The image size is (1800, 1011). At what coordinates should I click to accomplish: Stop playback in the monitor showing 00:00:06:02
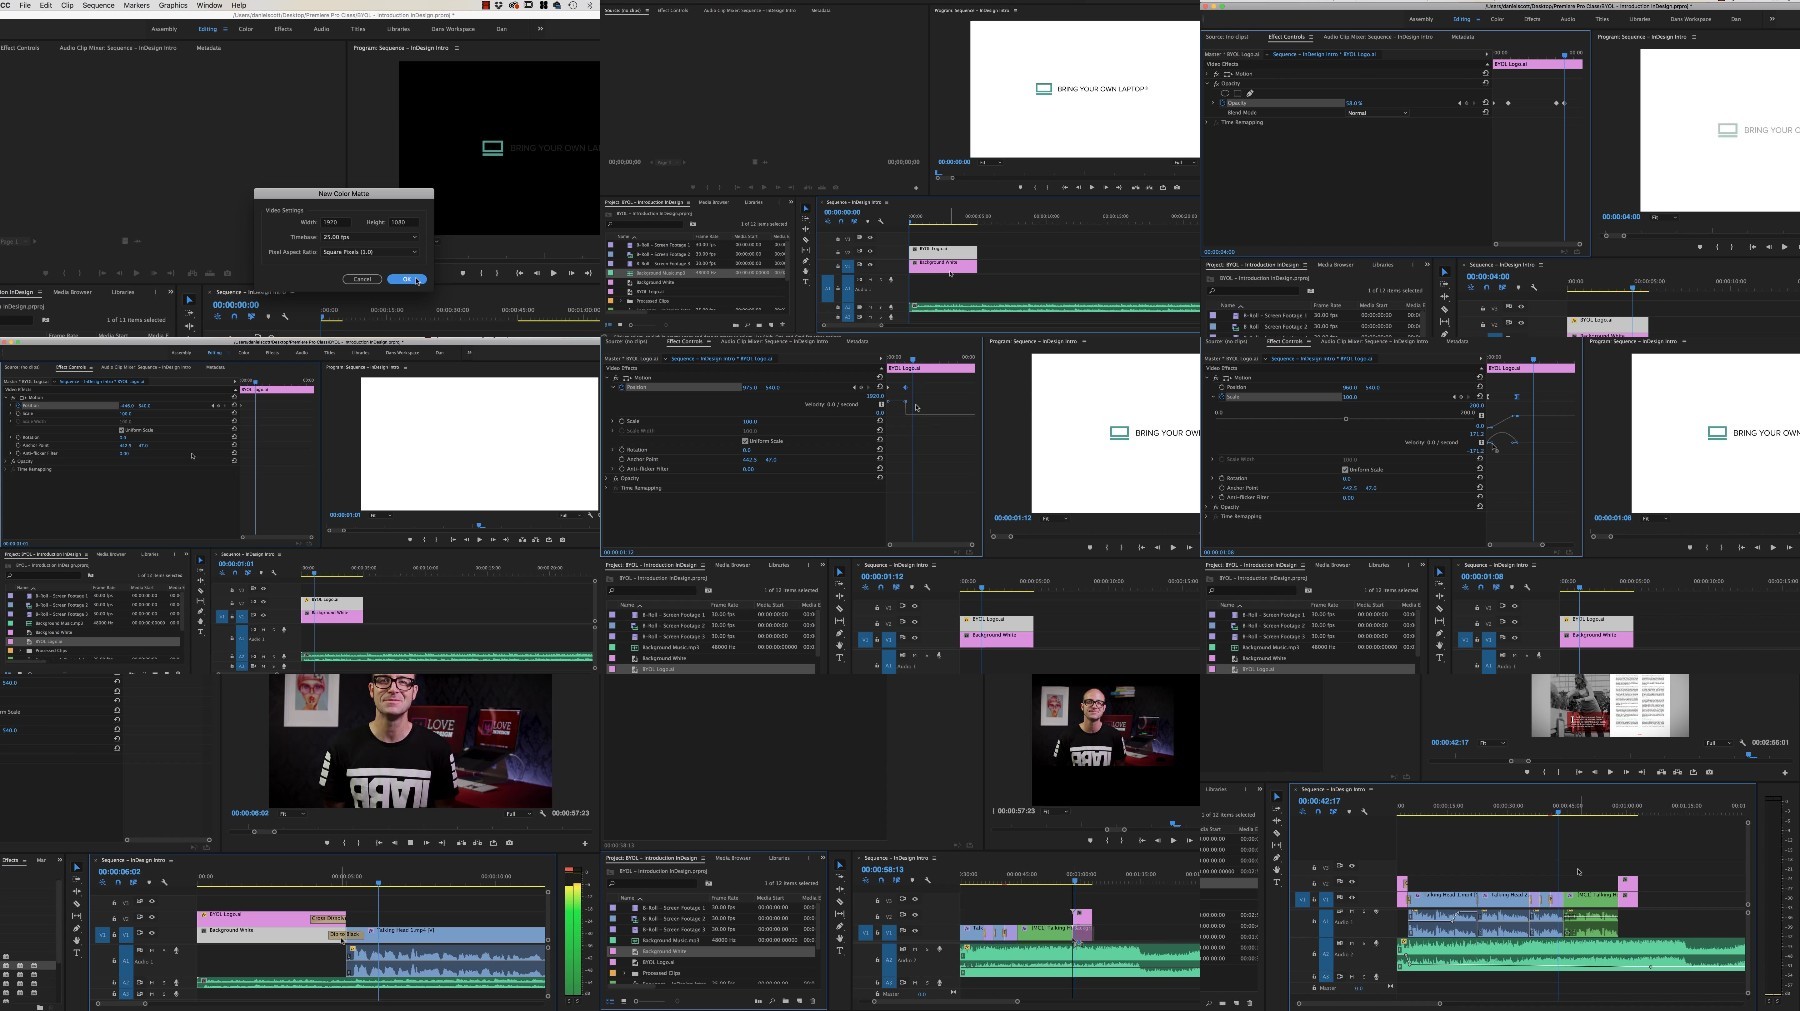point(410,843)
